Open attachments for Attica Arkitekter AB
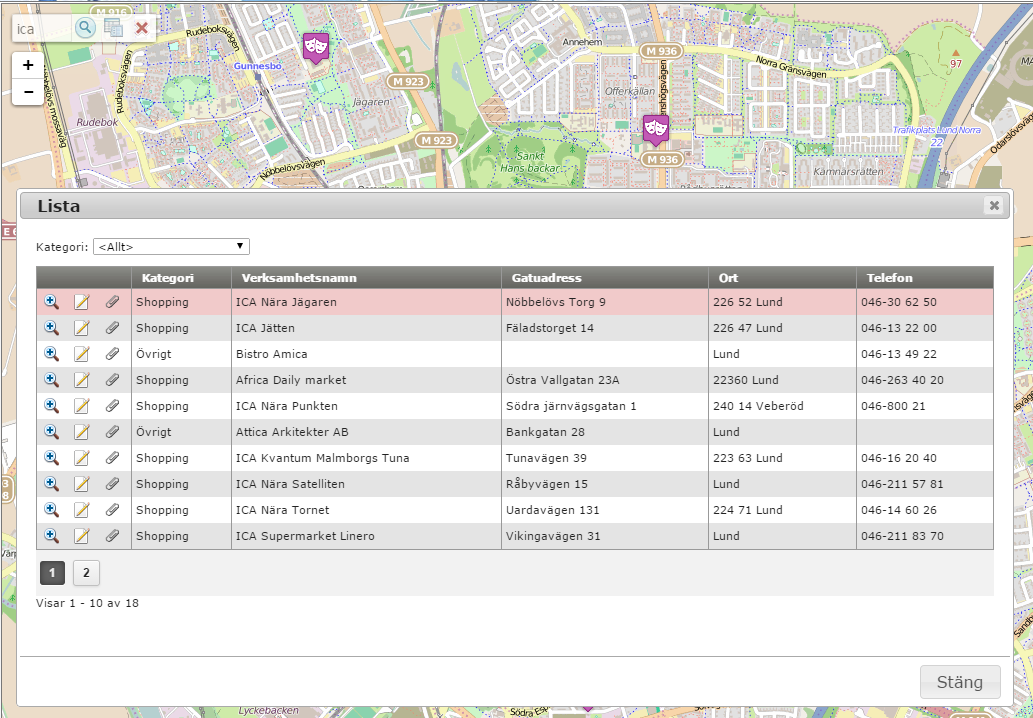Image resolution: width=1033 pixels, height=718 pixels. click(113, 432)
